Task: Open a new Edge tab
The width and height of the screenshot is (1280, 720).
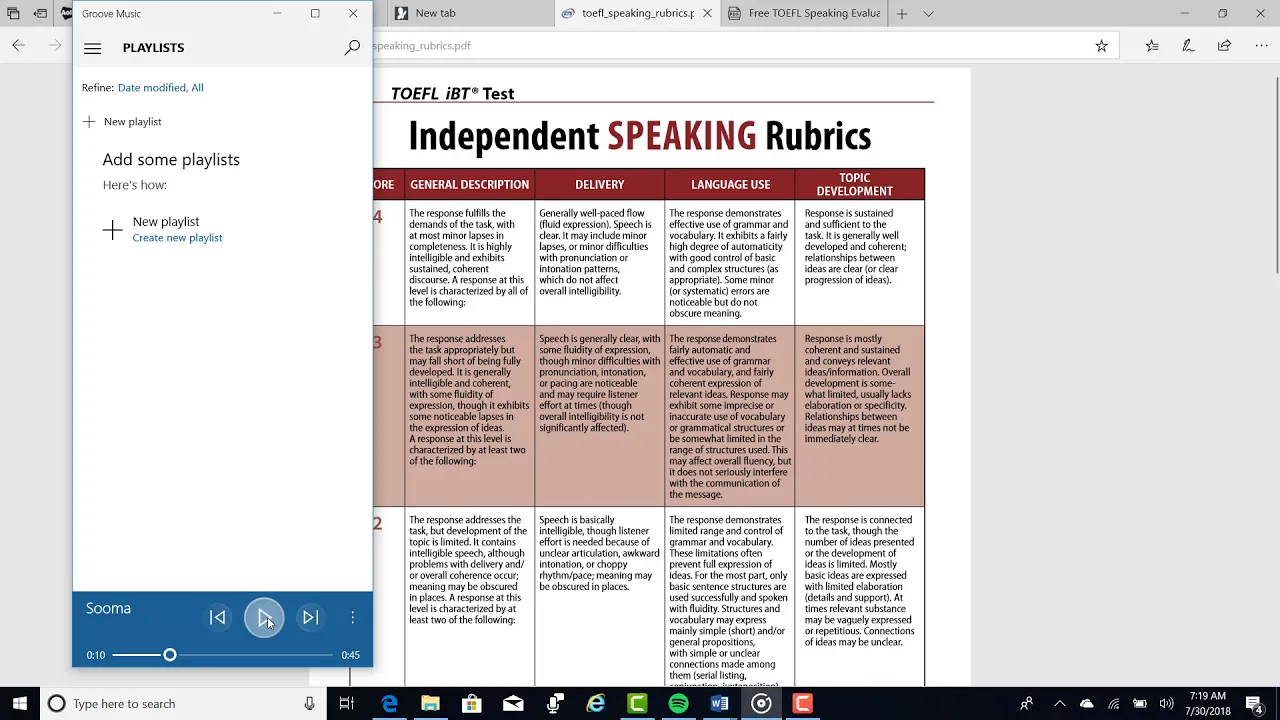Action: (902, 13)
